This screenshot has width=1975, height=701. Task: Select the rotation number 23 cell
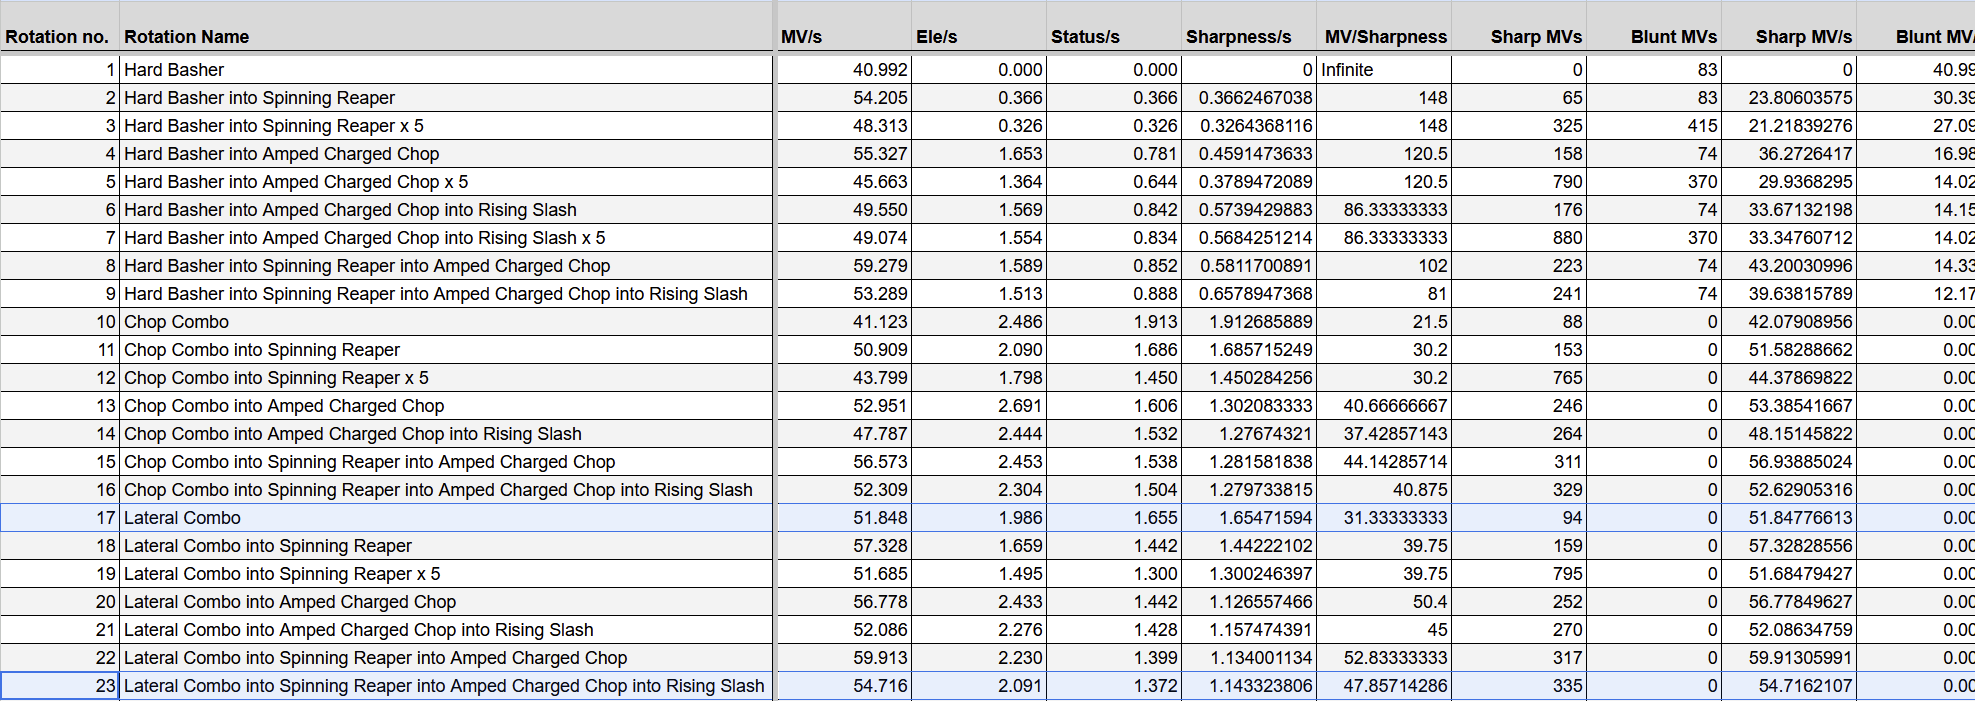coord(60,686)
